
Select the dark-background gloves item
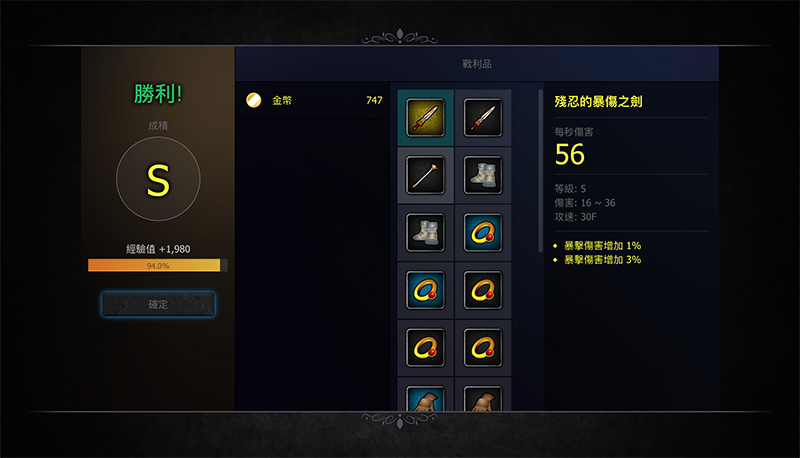(483, 398)
